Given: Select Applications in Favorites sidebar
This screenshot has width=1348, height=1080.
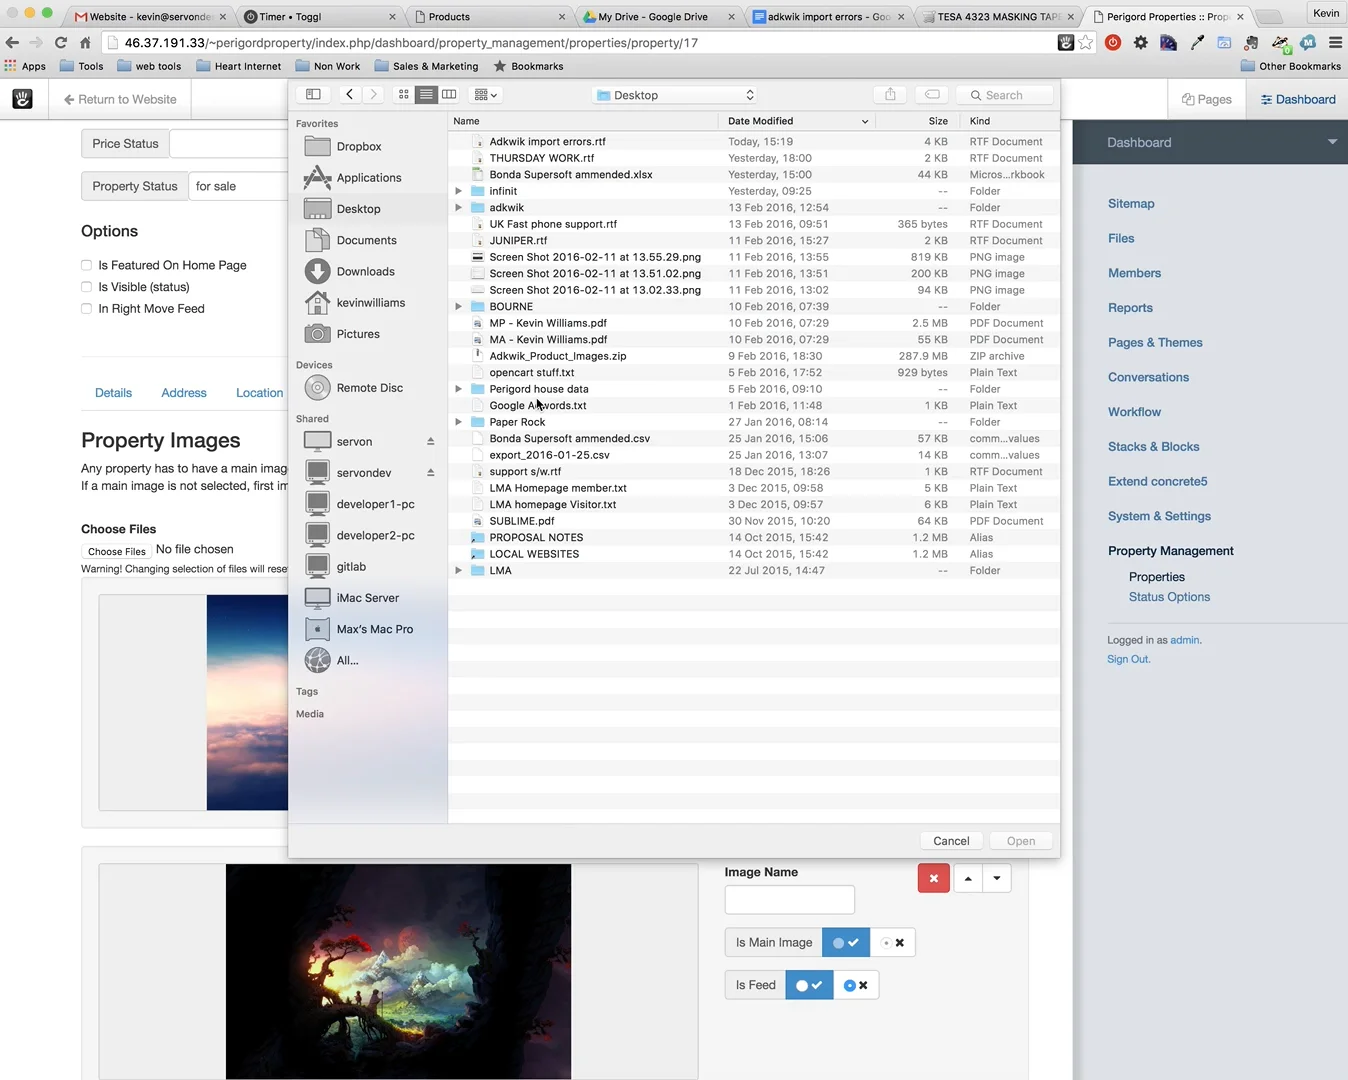Looking at the screenshot, I should [x=368, y=178].
